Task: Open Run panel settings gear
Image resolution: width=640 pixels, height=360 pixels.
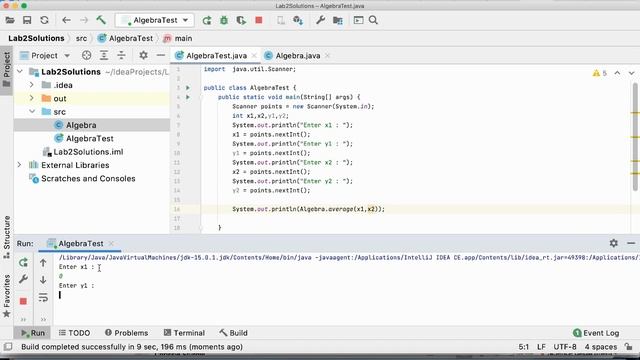Action: click(613, 243)
